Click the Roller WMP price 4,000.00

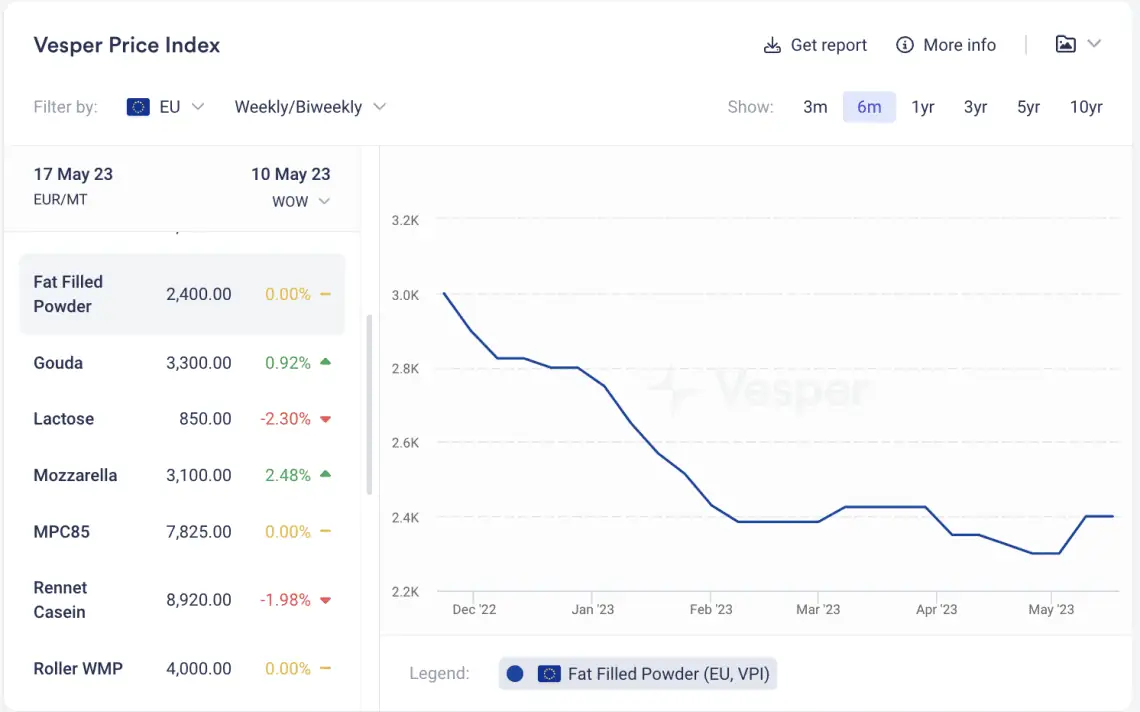pos(198,668)
